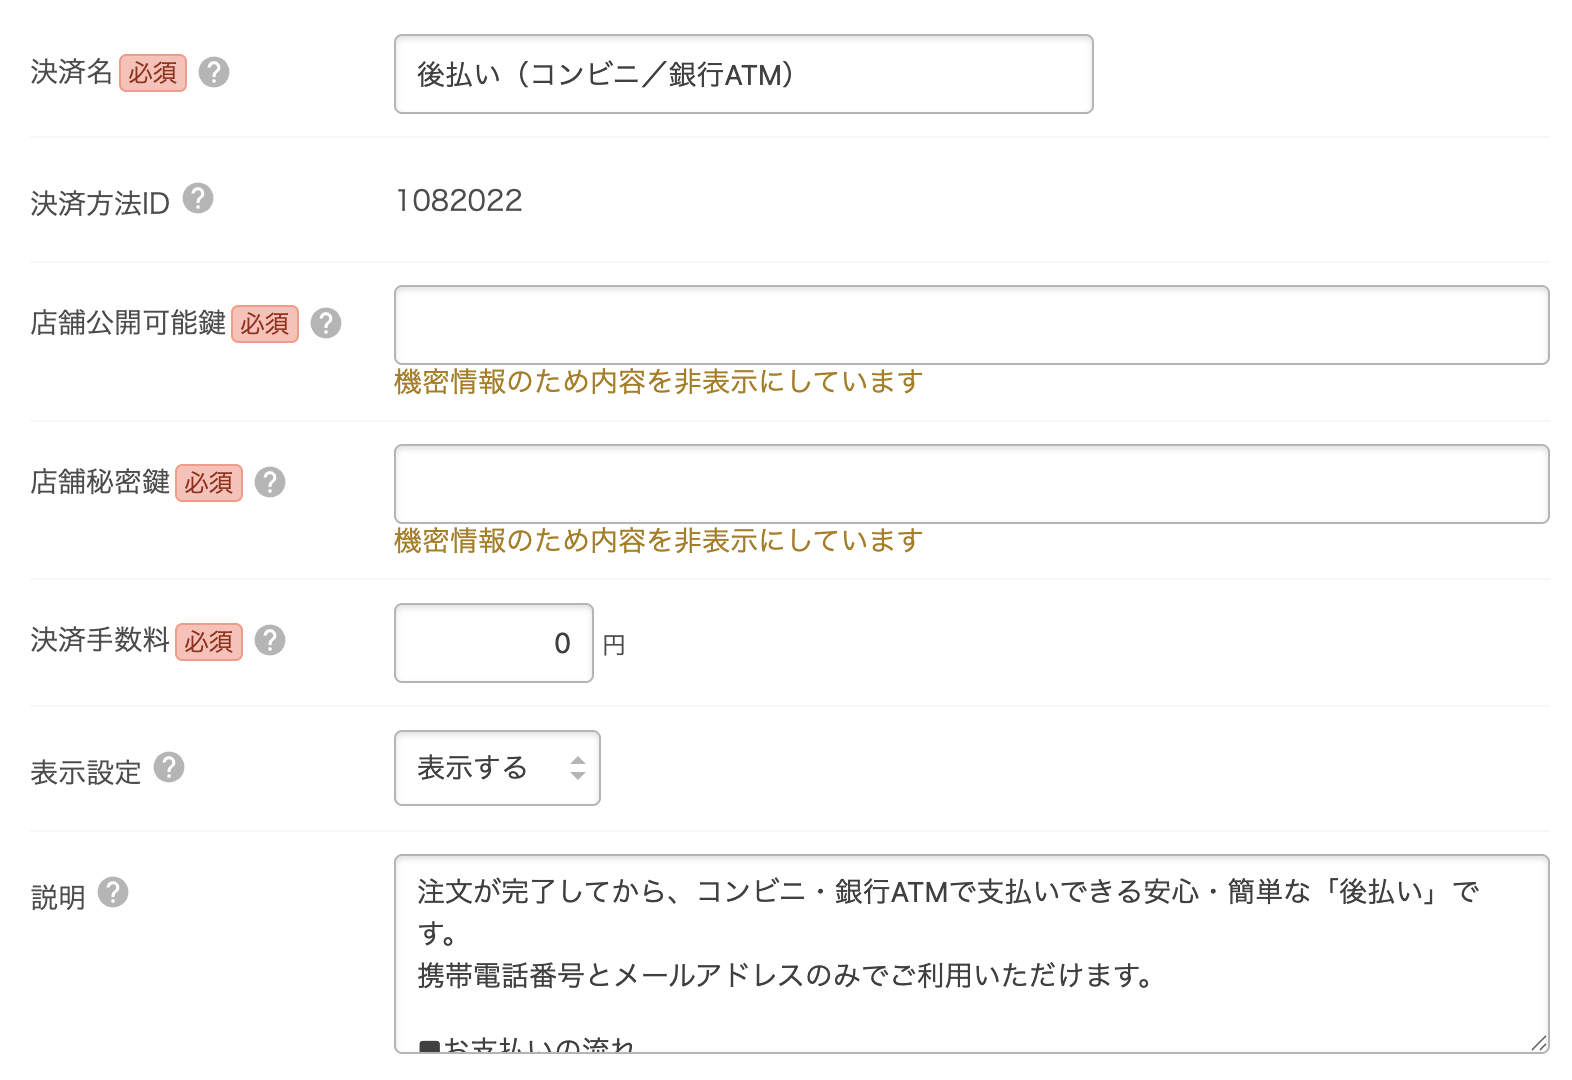The image size is (1572, 1080).
Task: Select the payment method ID 1082022
Action: click(459, 199)
